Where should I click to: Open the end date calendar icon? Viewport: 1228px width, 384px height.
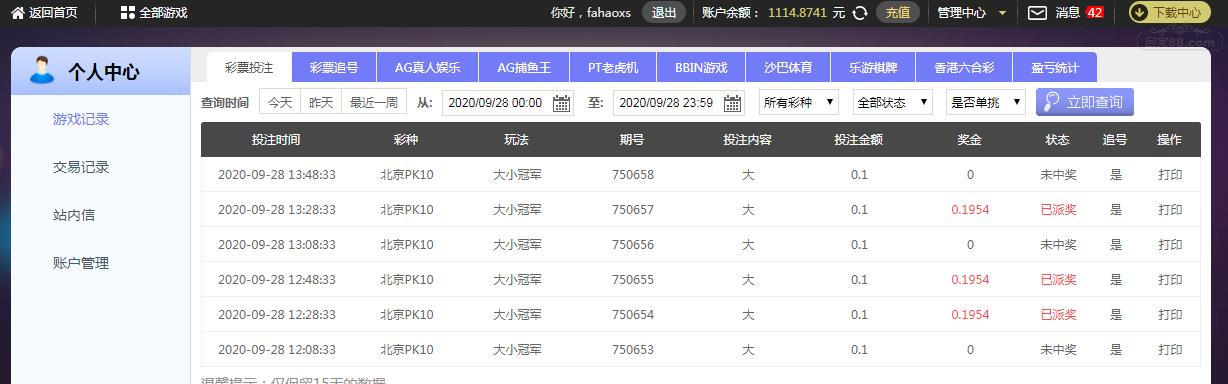click(733, 103)
